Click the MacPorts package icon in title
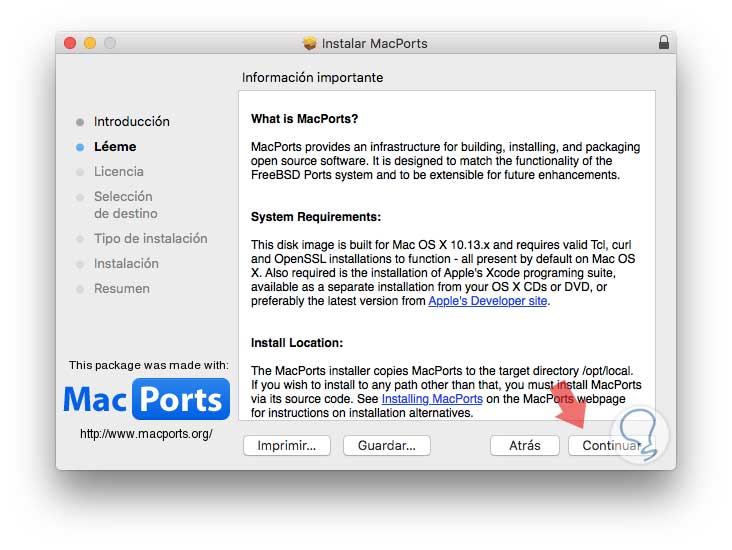 (x=309, y=43)
